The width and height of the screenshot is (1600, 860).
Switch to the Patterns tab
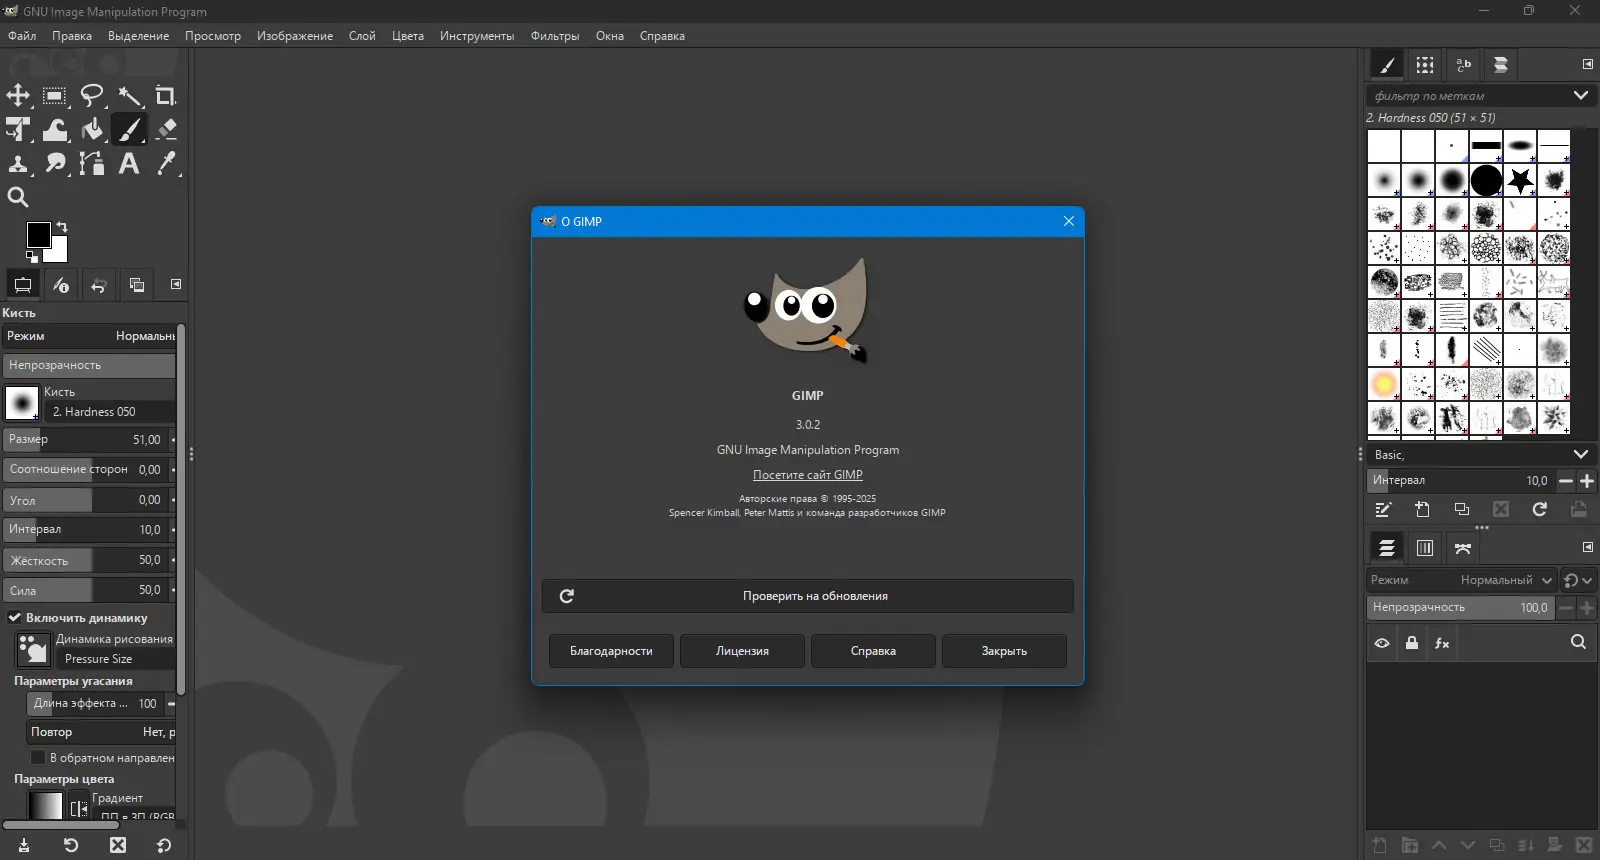(1425, 65)
